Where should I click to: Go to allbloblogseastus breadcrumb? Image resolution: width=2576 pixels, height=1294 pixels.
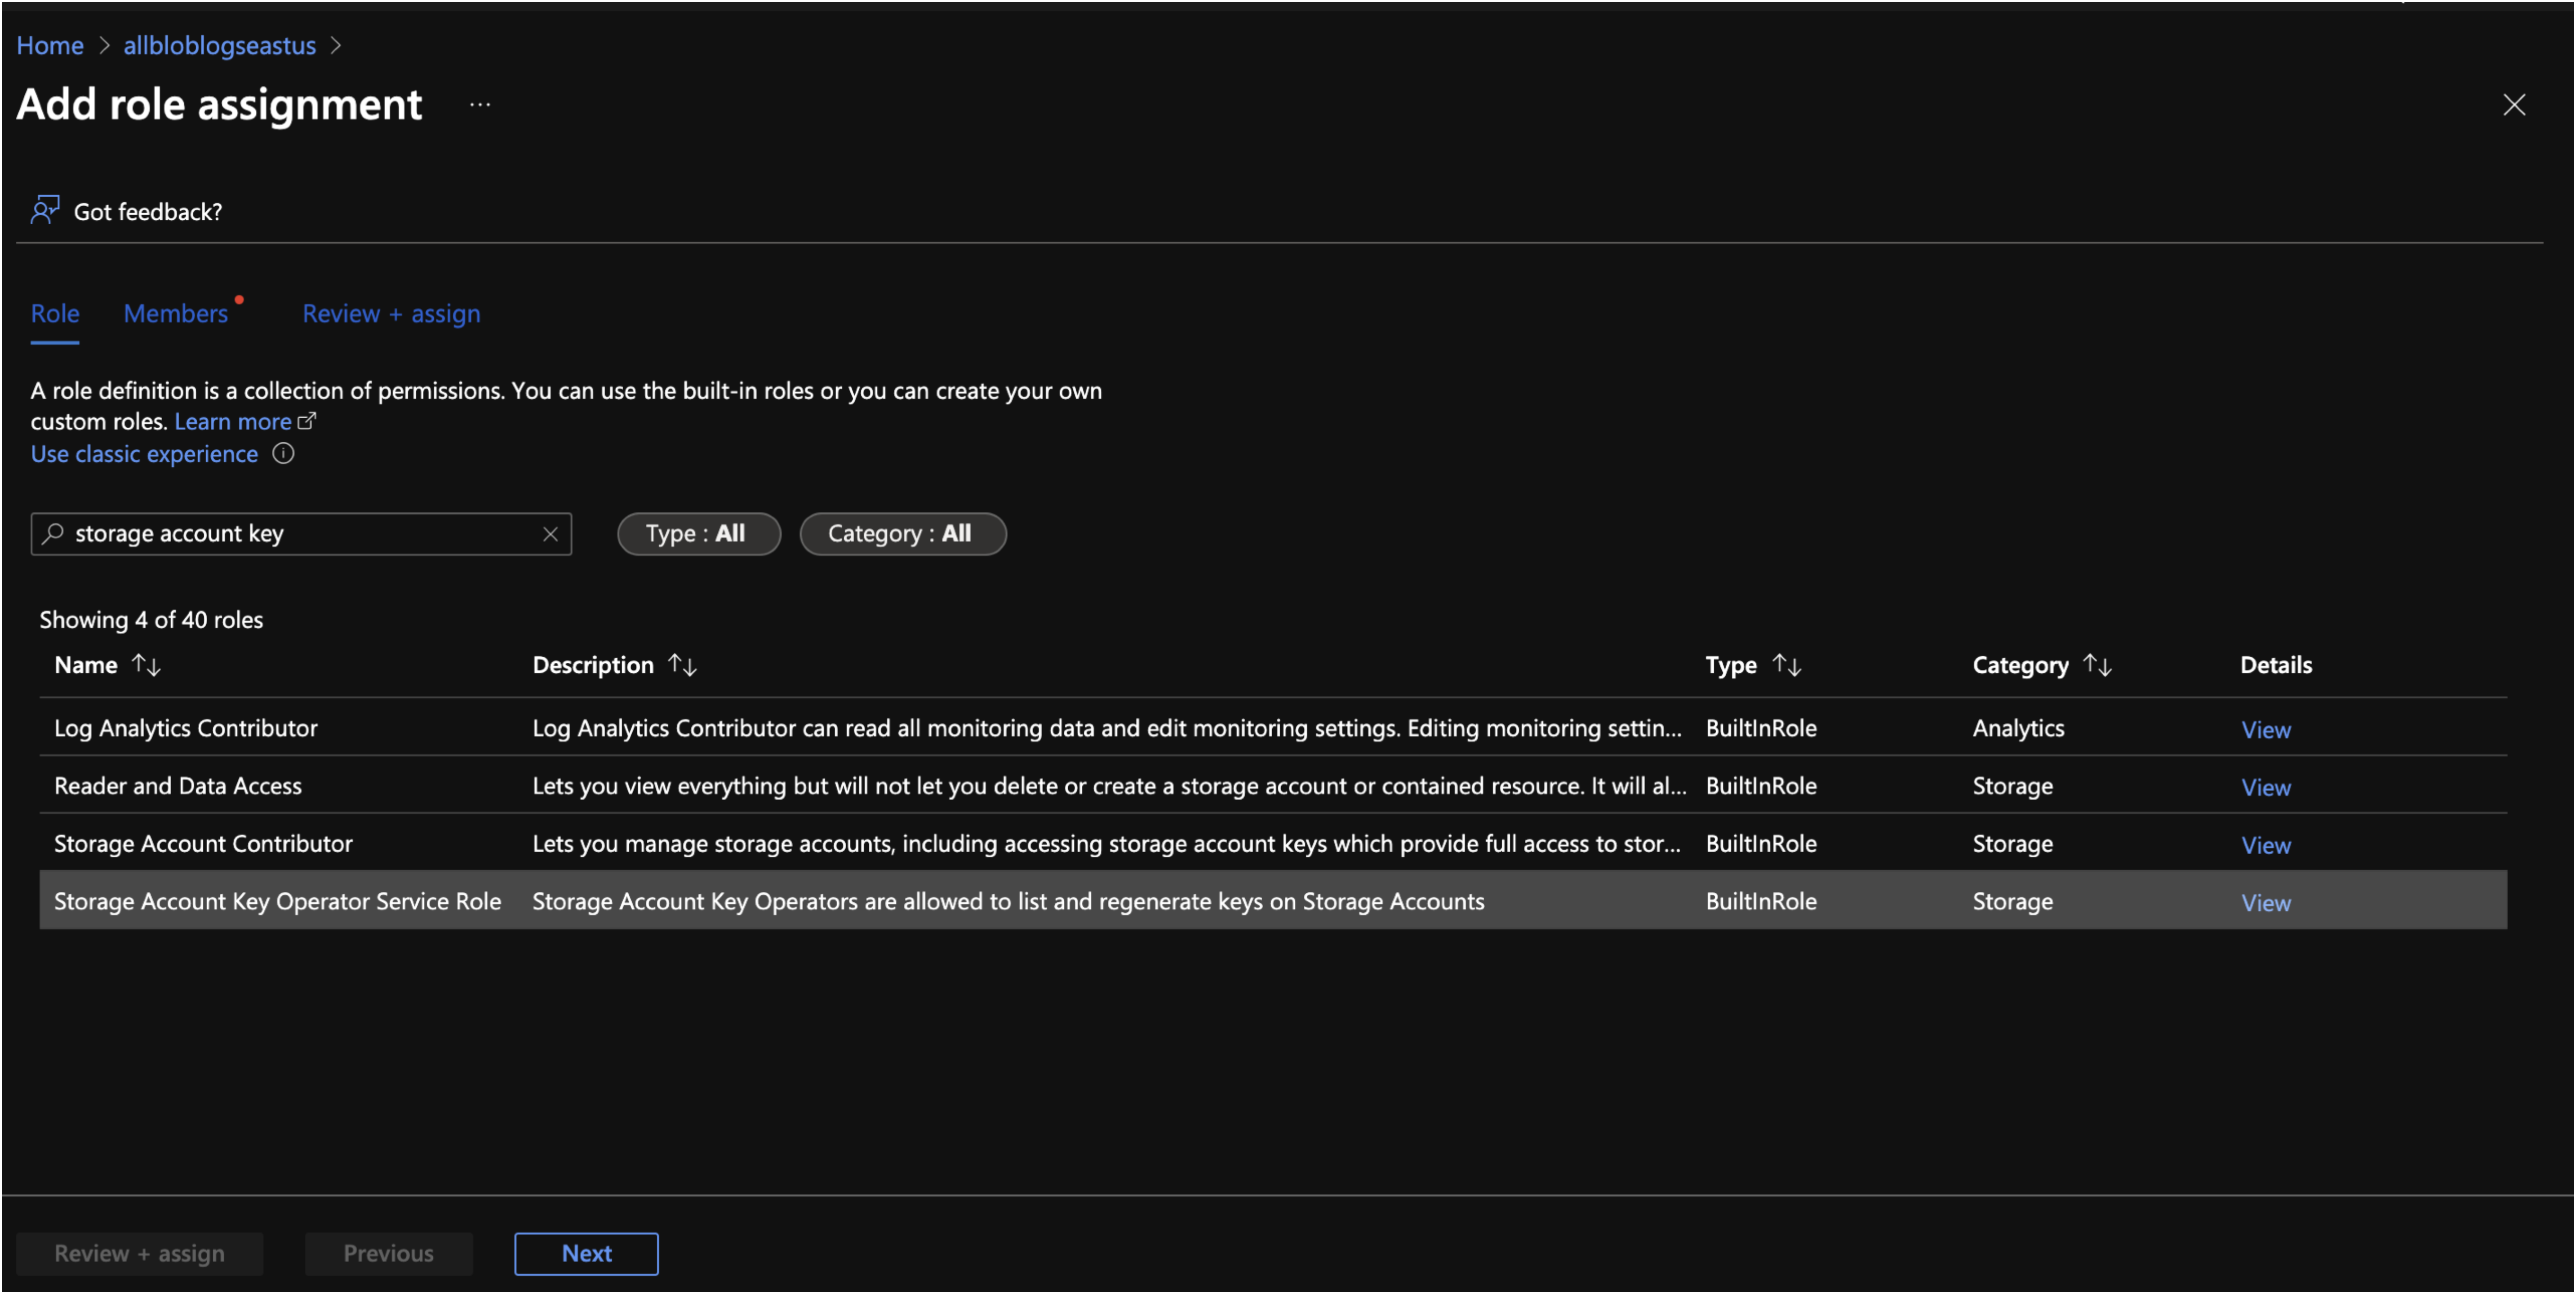[x=219, y=46]
